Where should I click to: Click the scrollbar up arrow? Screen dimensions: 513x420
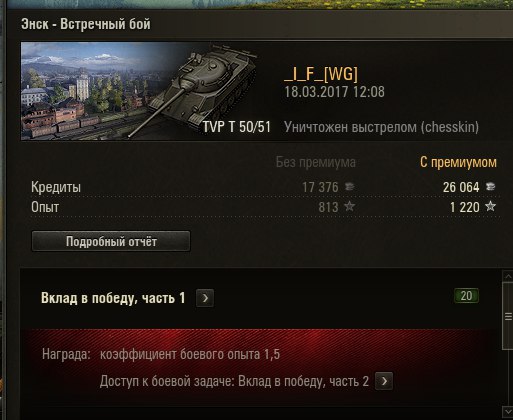[508, 276]
